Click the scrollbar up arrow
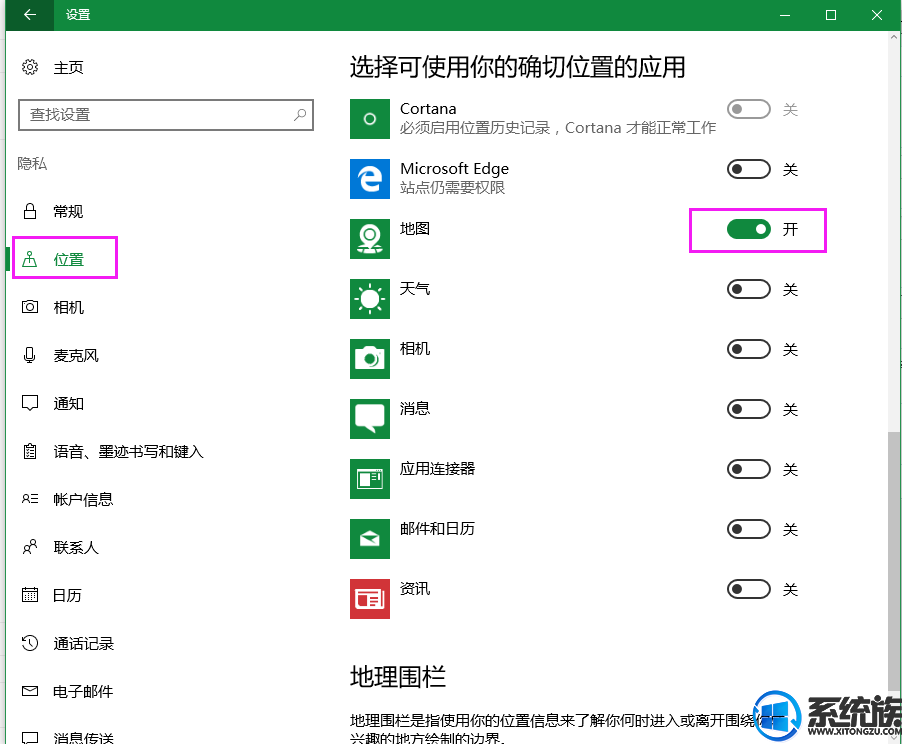 point(894,37)
